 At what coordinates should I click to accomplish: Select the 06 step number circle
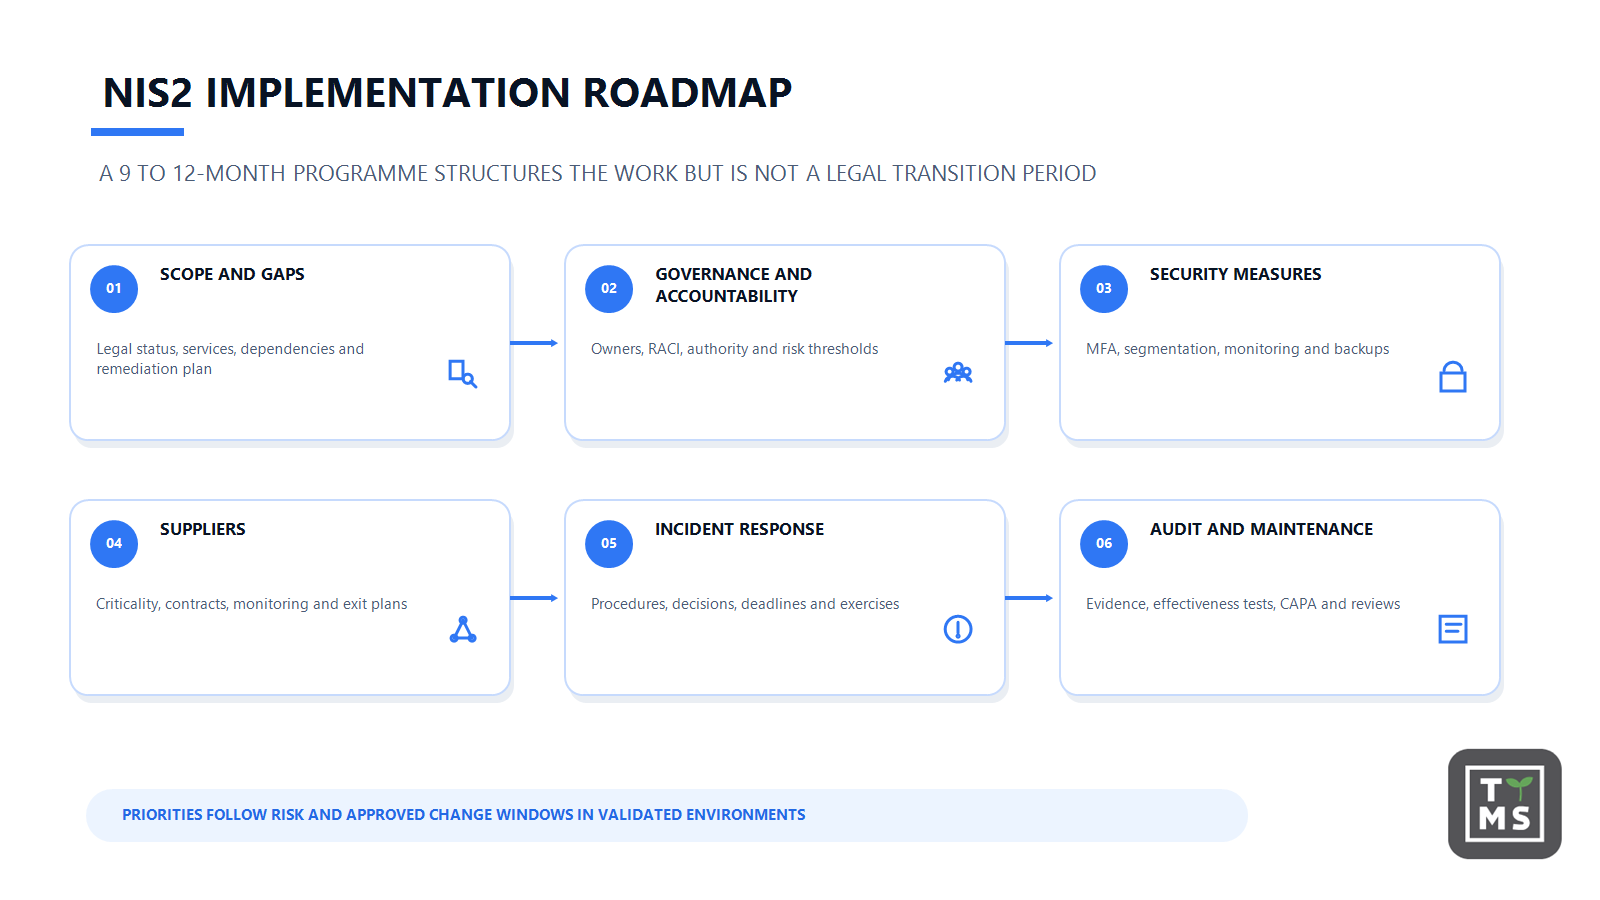click(1104, 544)
